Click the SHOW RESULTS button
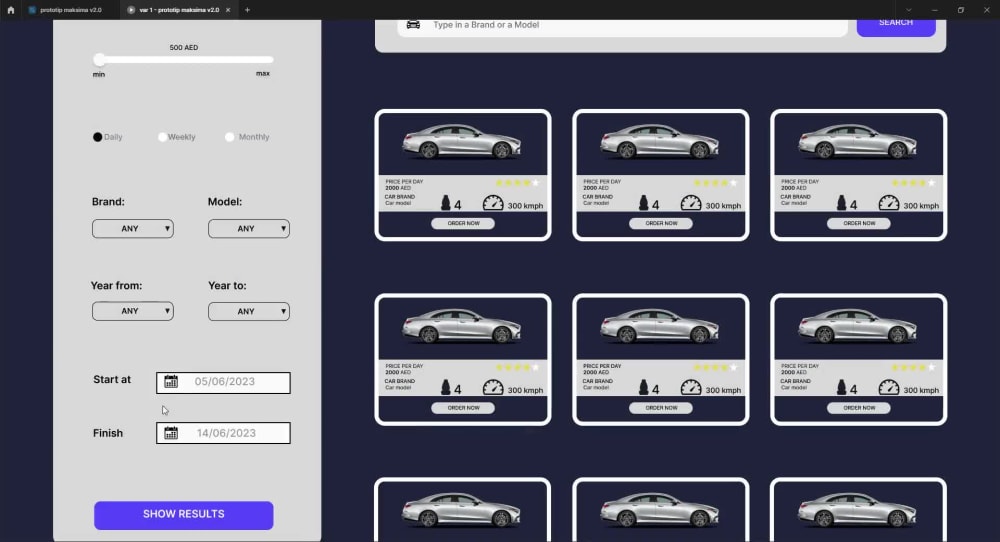Screen dimensions: 1000x542 (x=184, y=515)
